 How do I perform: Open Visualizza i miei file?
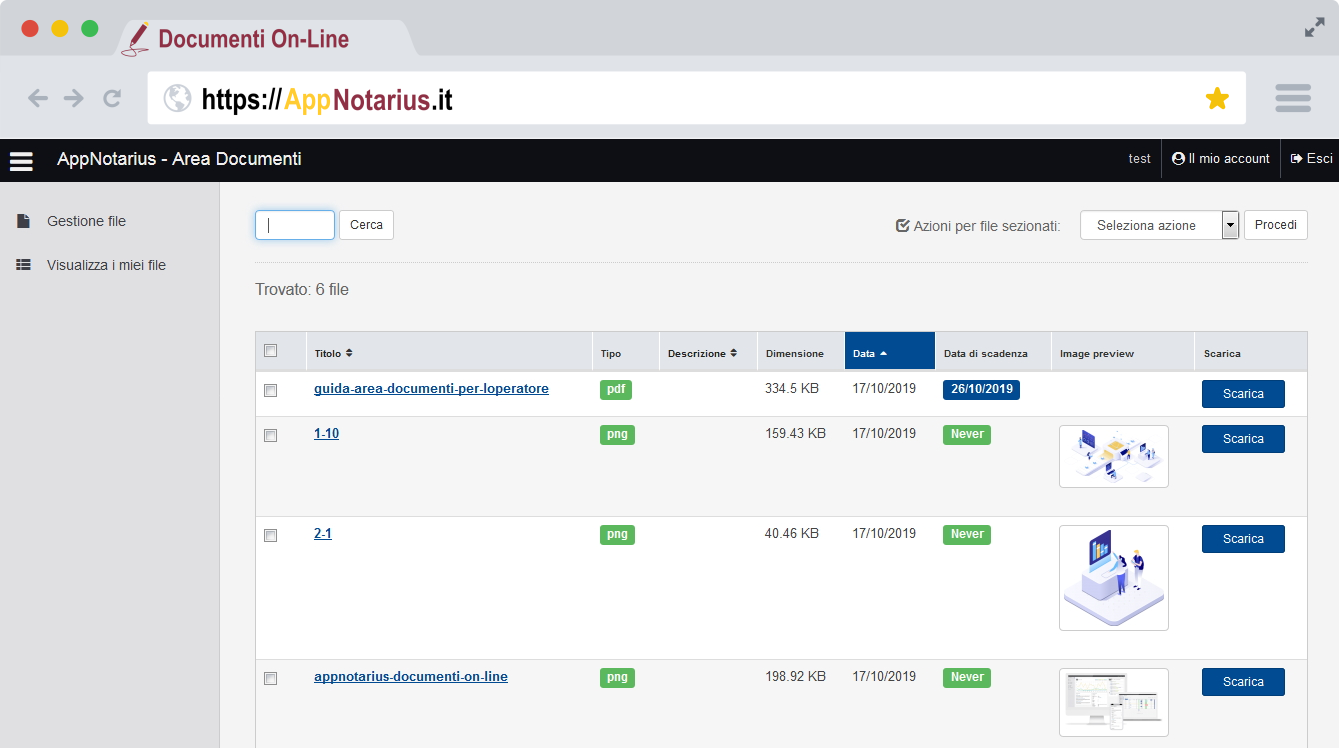[106, 265]
